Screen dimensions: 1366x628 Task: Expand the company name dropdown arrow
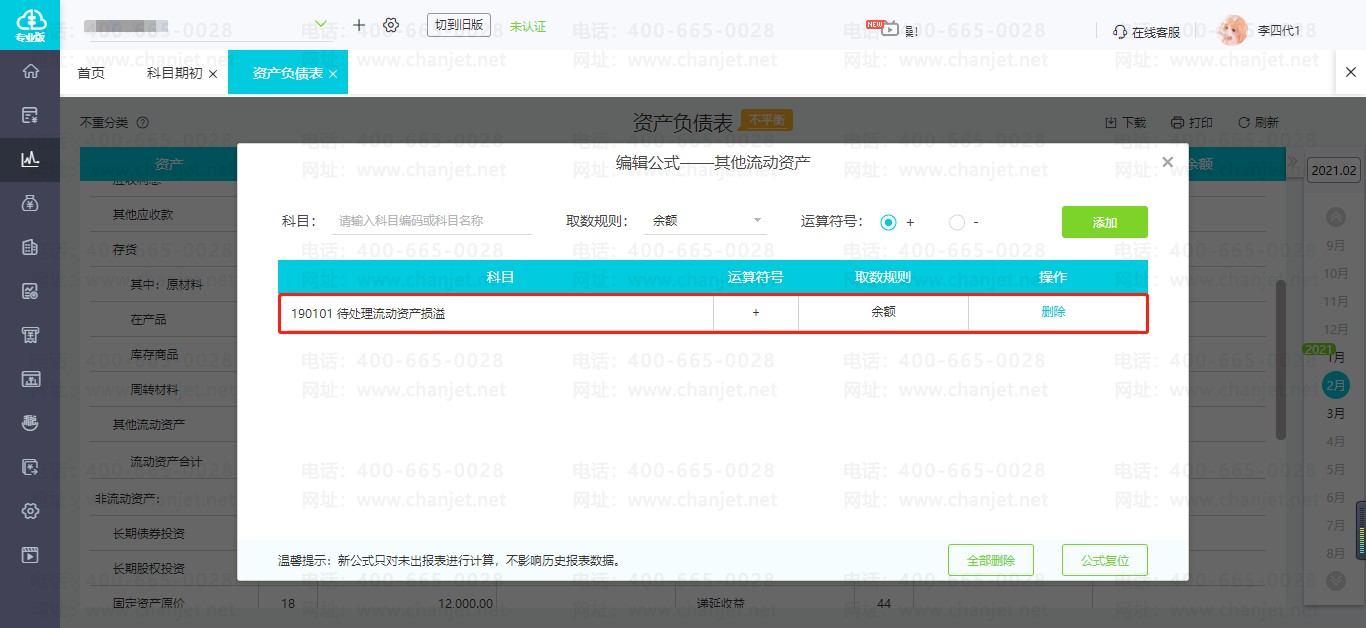pyautogui.click(x=321, y=24)
